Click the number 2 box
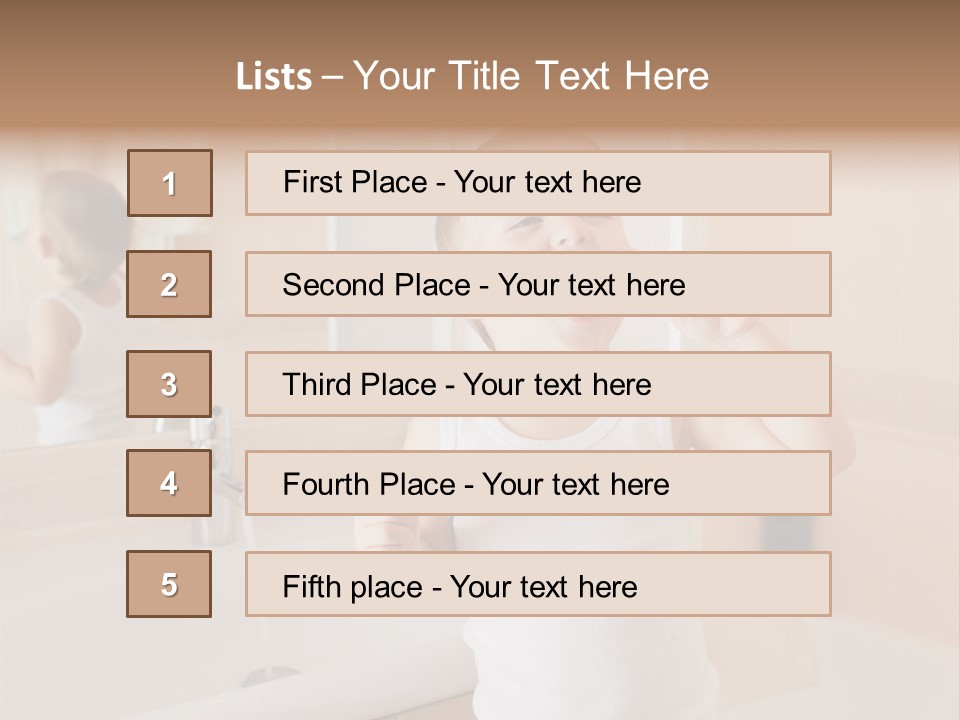The image size is (960, 720). click(169, 284)
